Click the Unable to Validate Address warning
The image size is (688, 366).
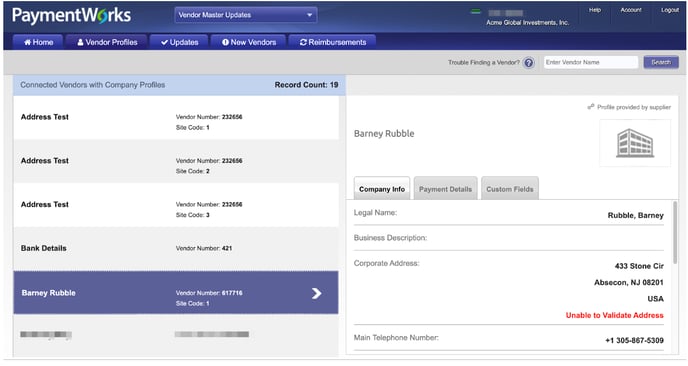(614, 315)
